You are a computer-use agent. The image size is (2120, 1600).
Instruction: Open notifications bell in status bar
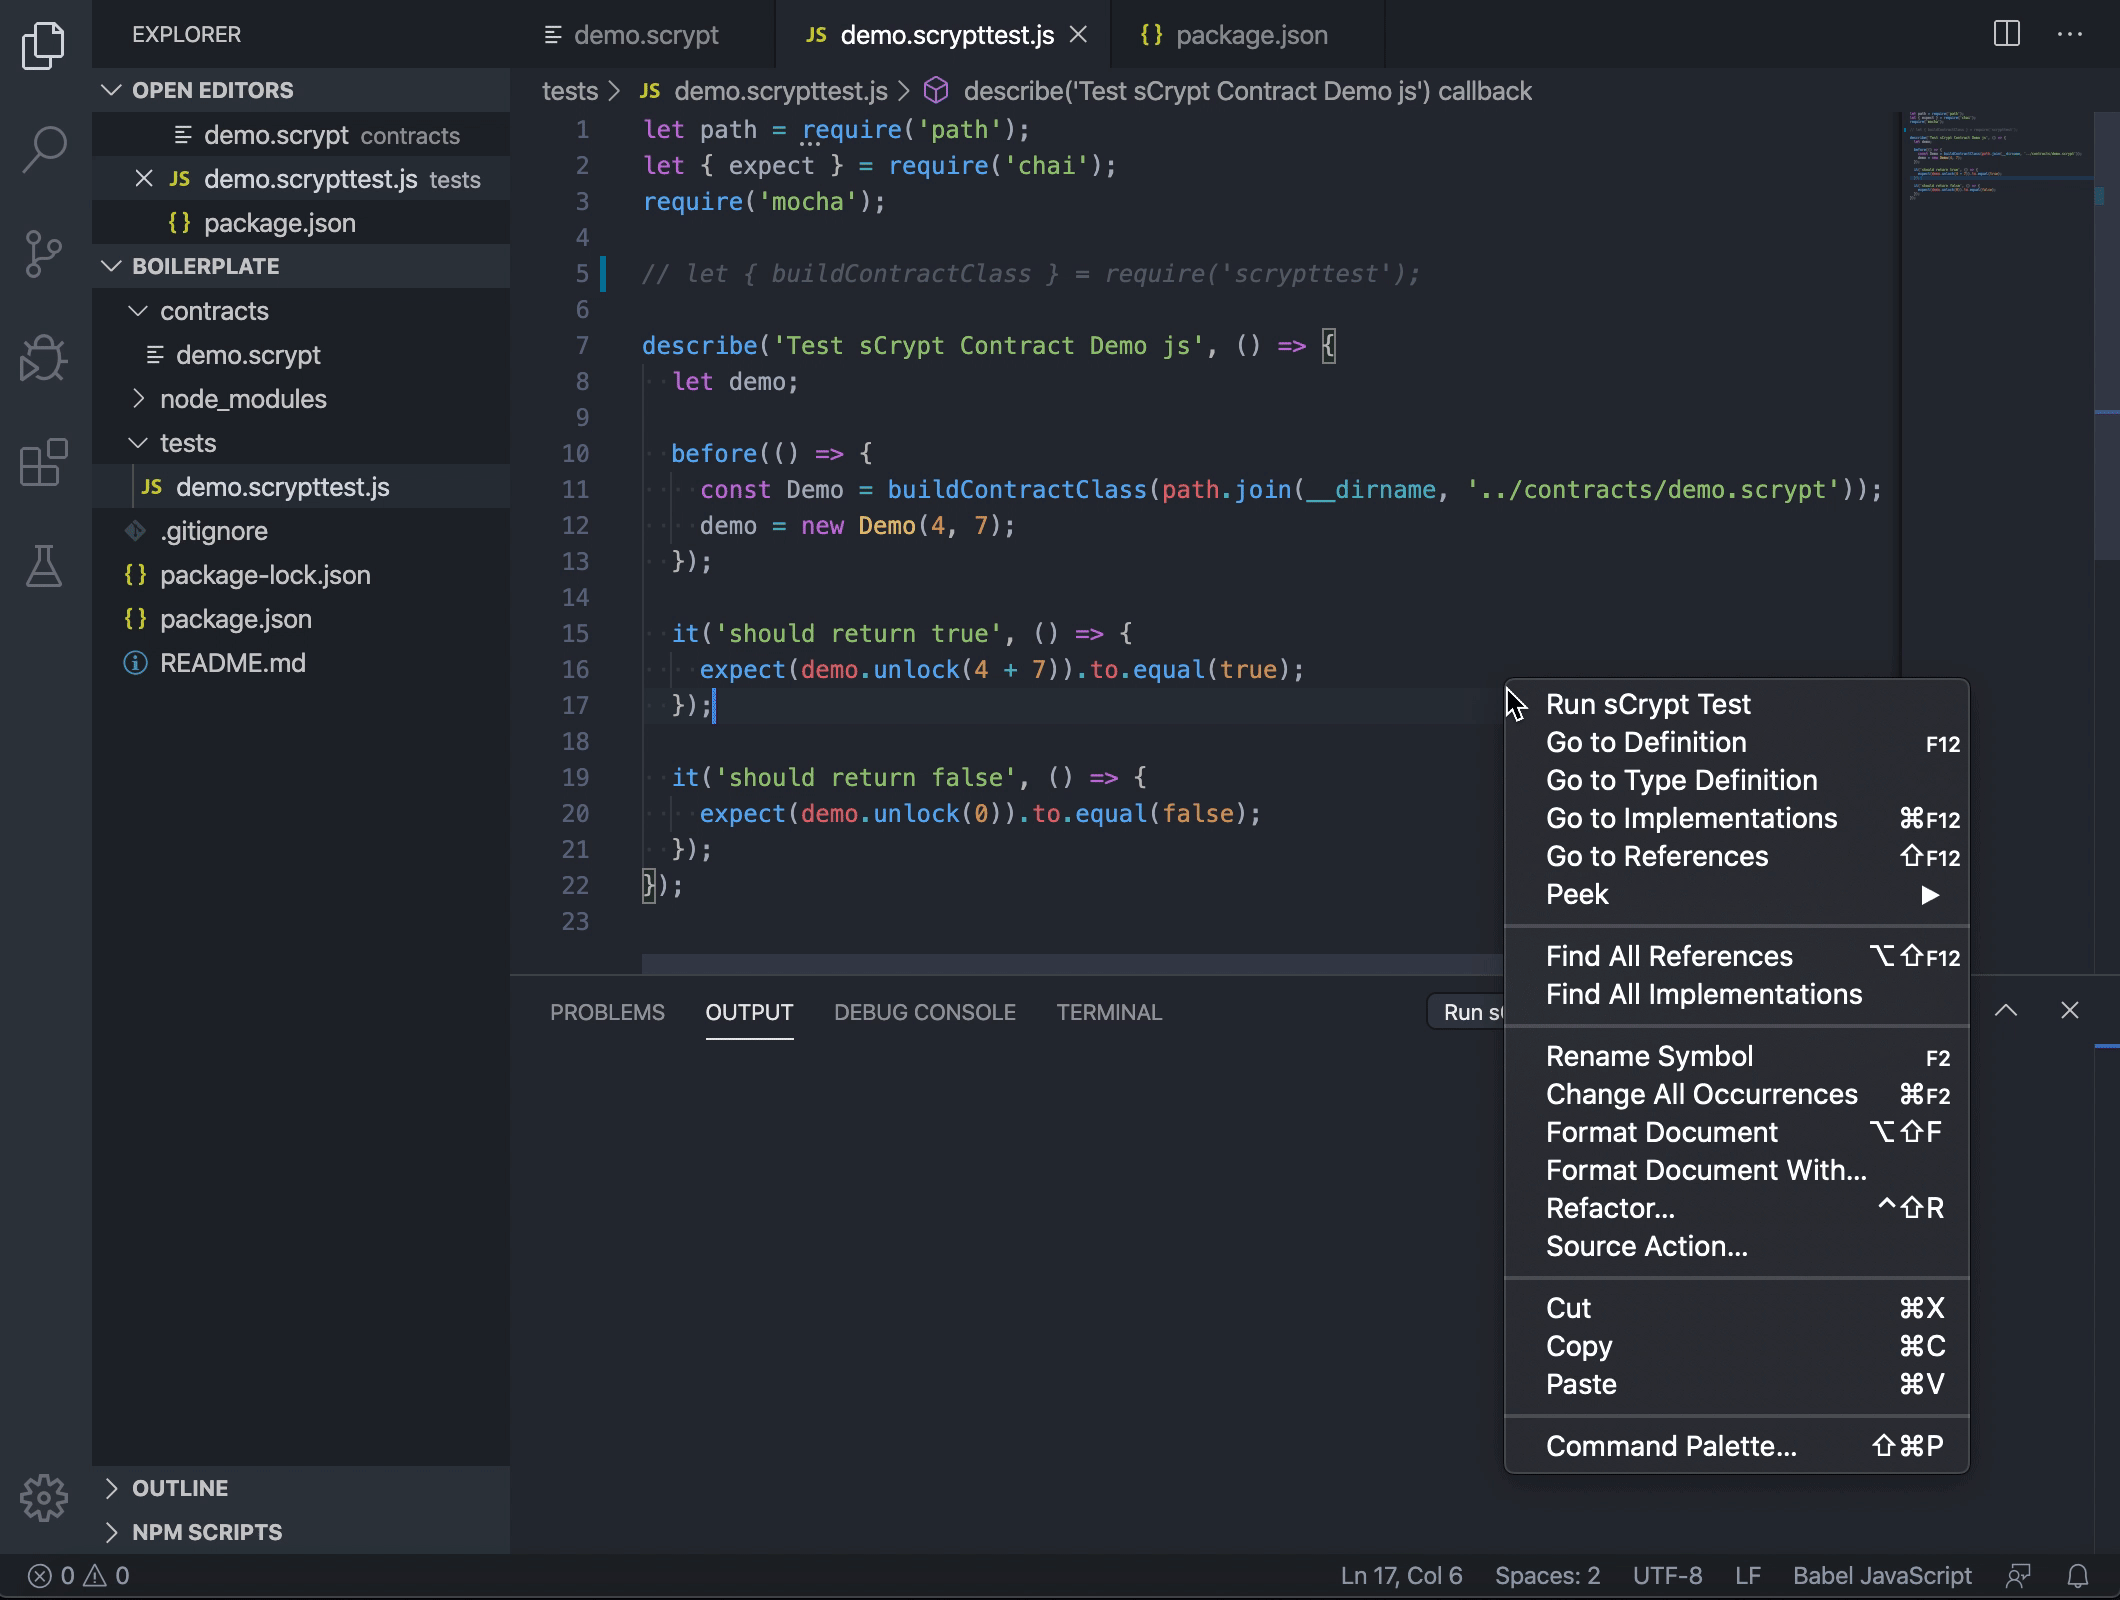coord(2077,1577)
